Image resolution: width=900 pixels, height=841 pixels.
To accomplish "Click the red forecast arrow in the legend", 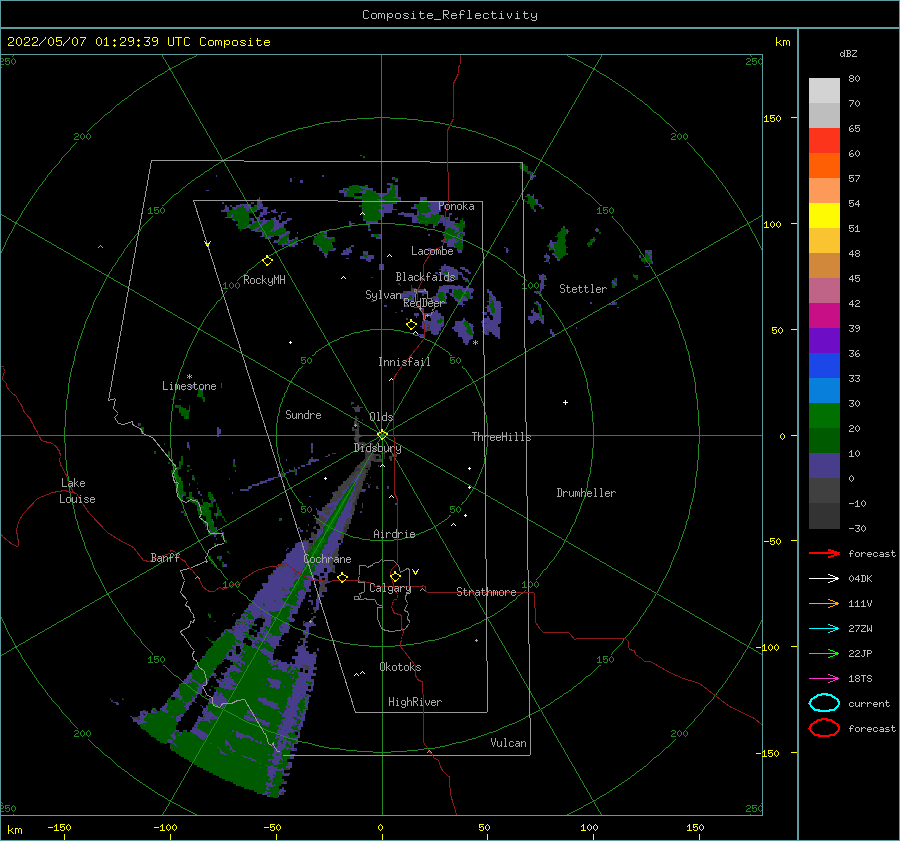I will (x=824, y=553).
